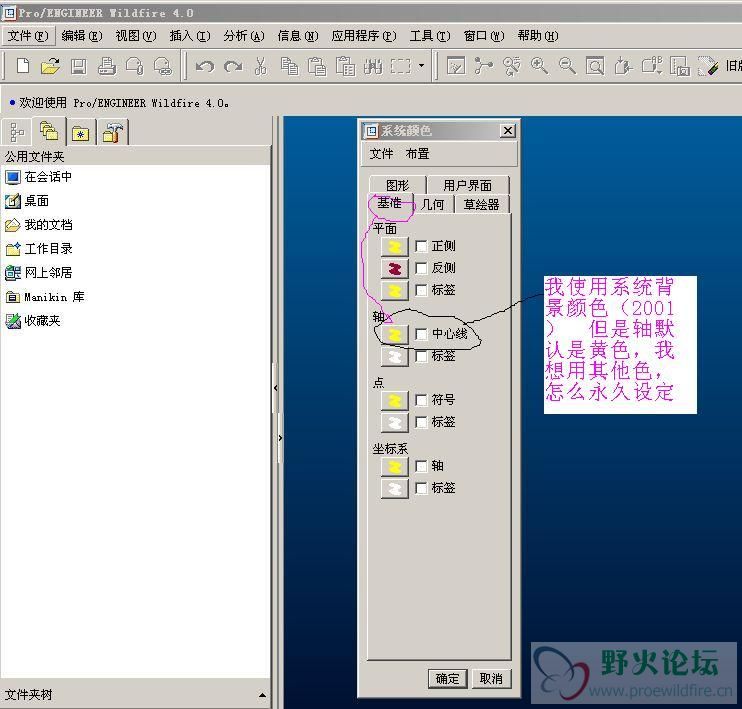Check the coordinate system 轴 checkbox

421,466
